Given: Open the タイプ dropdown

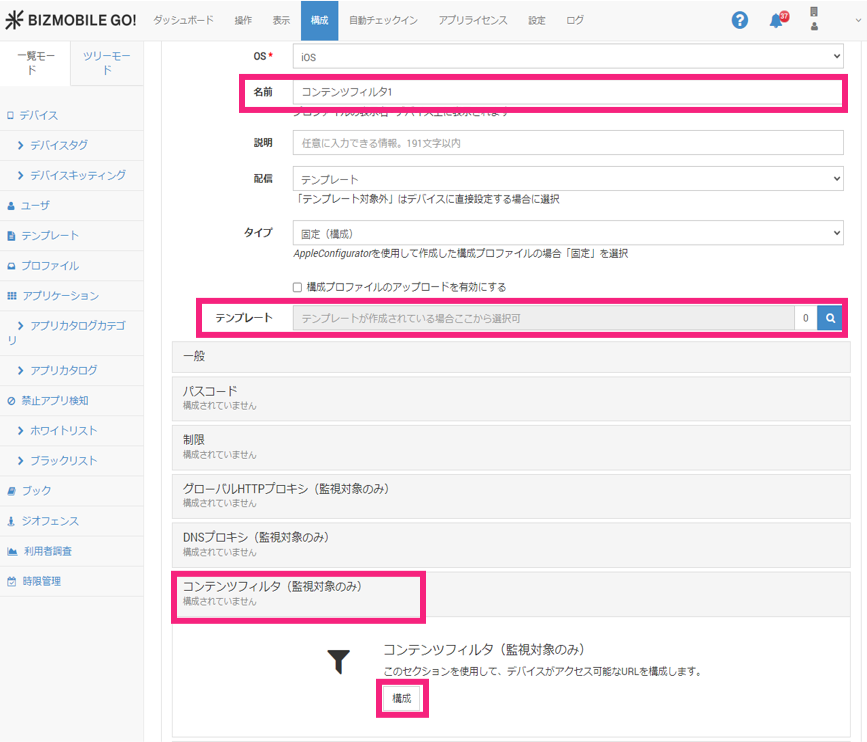Looking at the screenshot, I should [567, 233].
